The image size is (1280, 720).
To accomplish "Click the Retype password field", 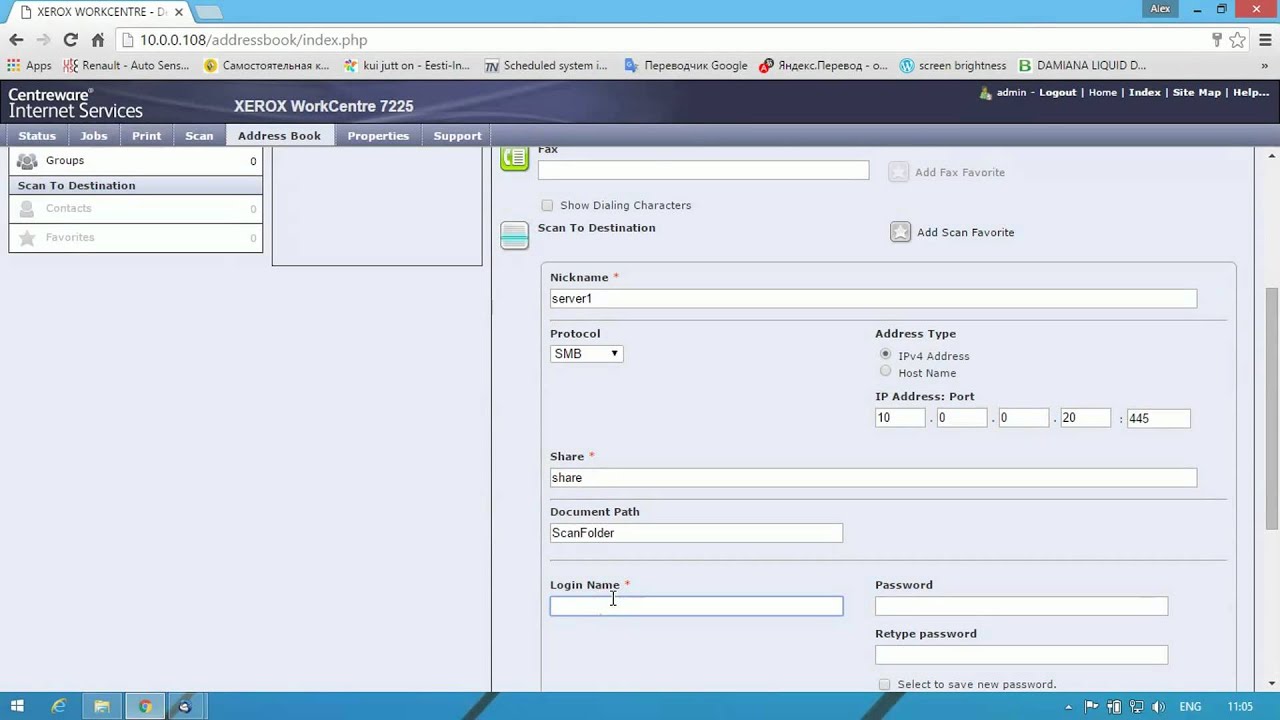I will click(1021, 655).
